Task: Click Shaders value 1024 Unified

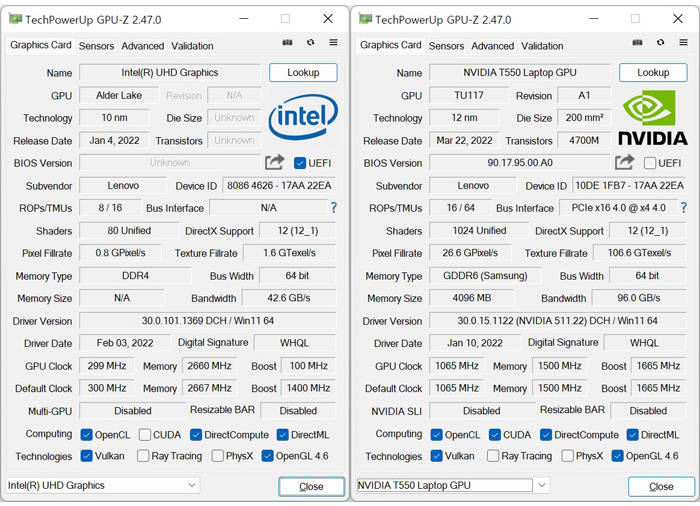Action: (x=479, y=230)
